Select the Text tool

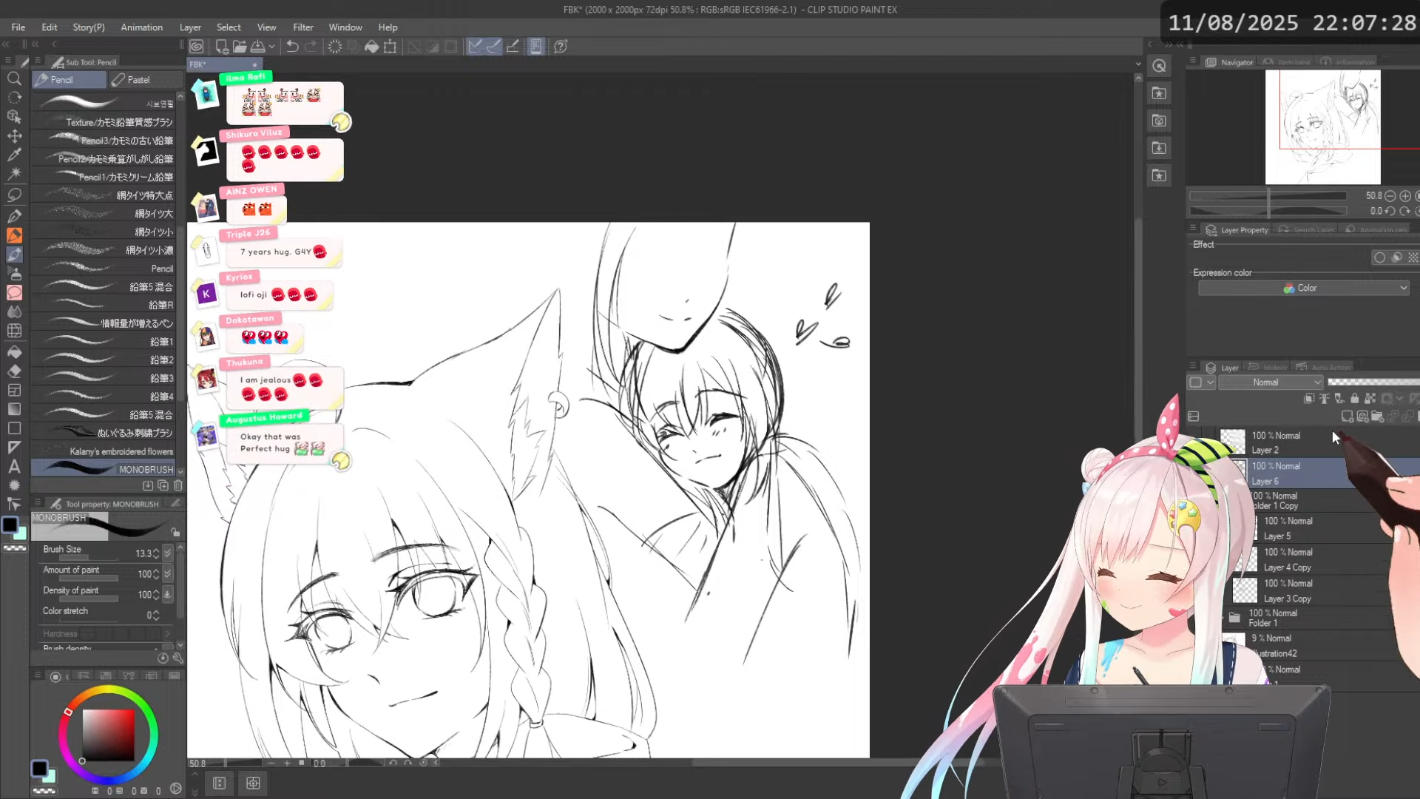tap(14, 466)
